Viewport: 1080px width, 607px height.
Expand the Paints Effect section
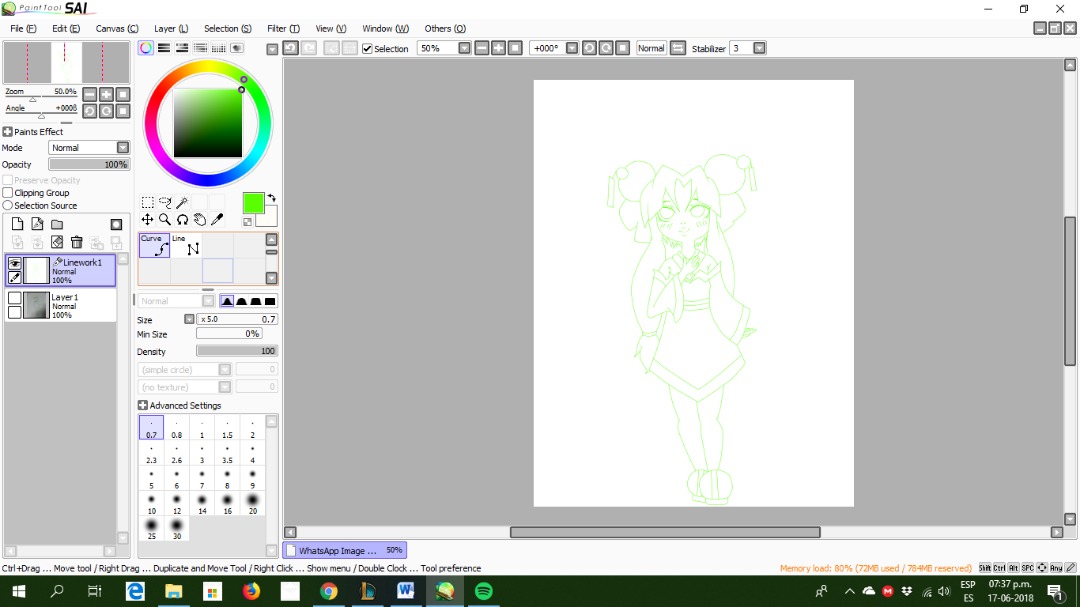pos(8,132)
